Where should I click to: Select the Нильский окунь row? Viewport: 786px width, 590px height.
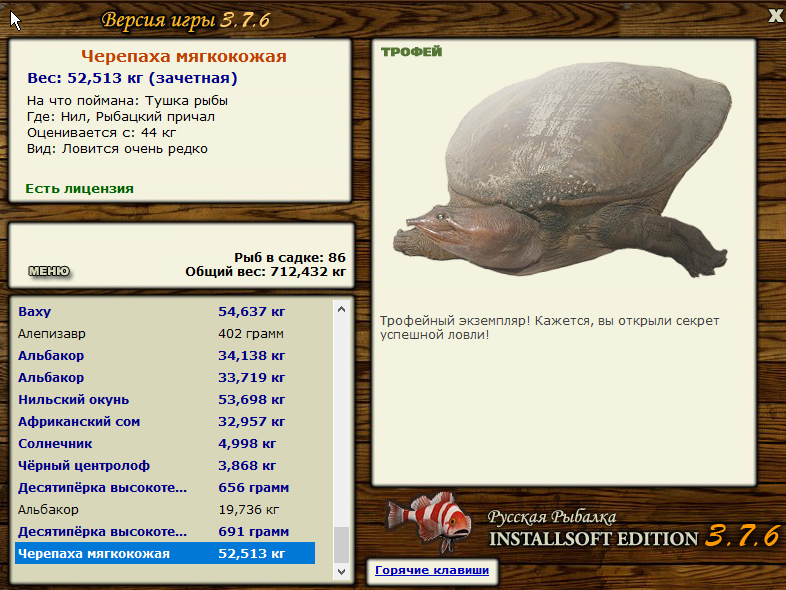pyautogui.click(x=165, y=400)
